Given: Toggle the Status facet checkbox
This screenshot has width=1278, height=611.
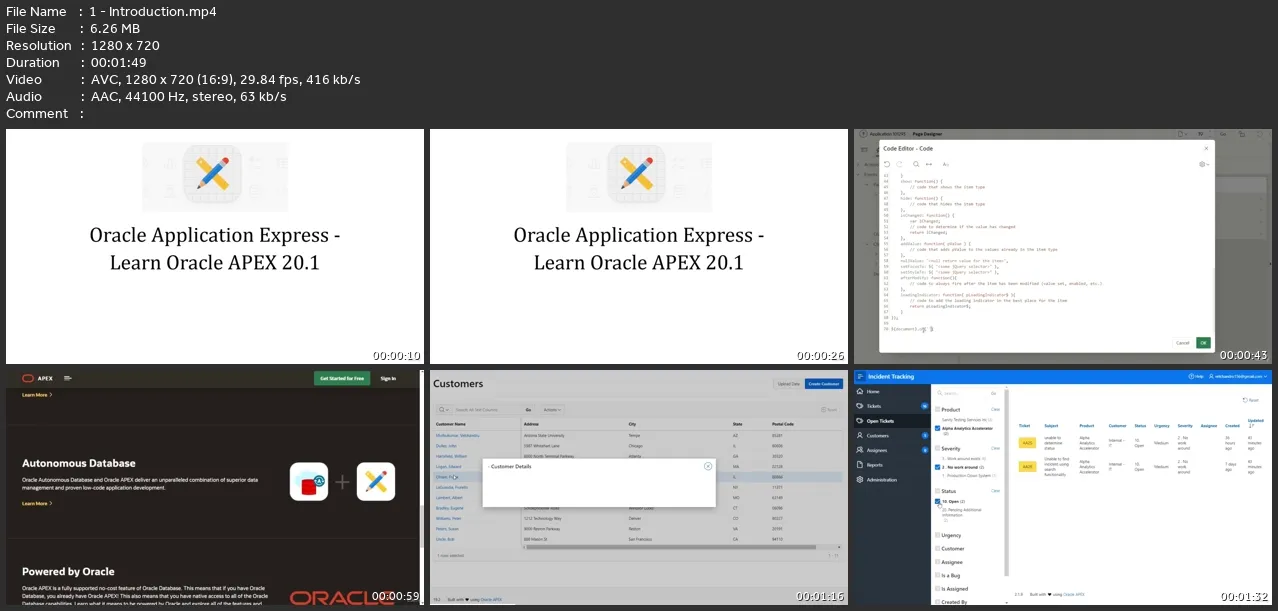Looking at the screenshot, I should coord(937,491).
